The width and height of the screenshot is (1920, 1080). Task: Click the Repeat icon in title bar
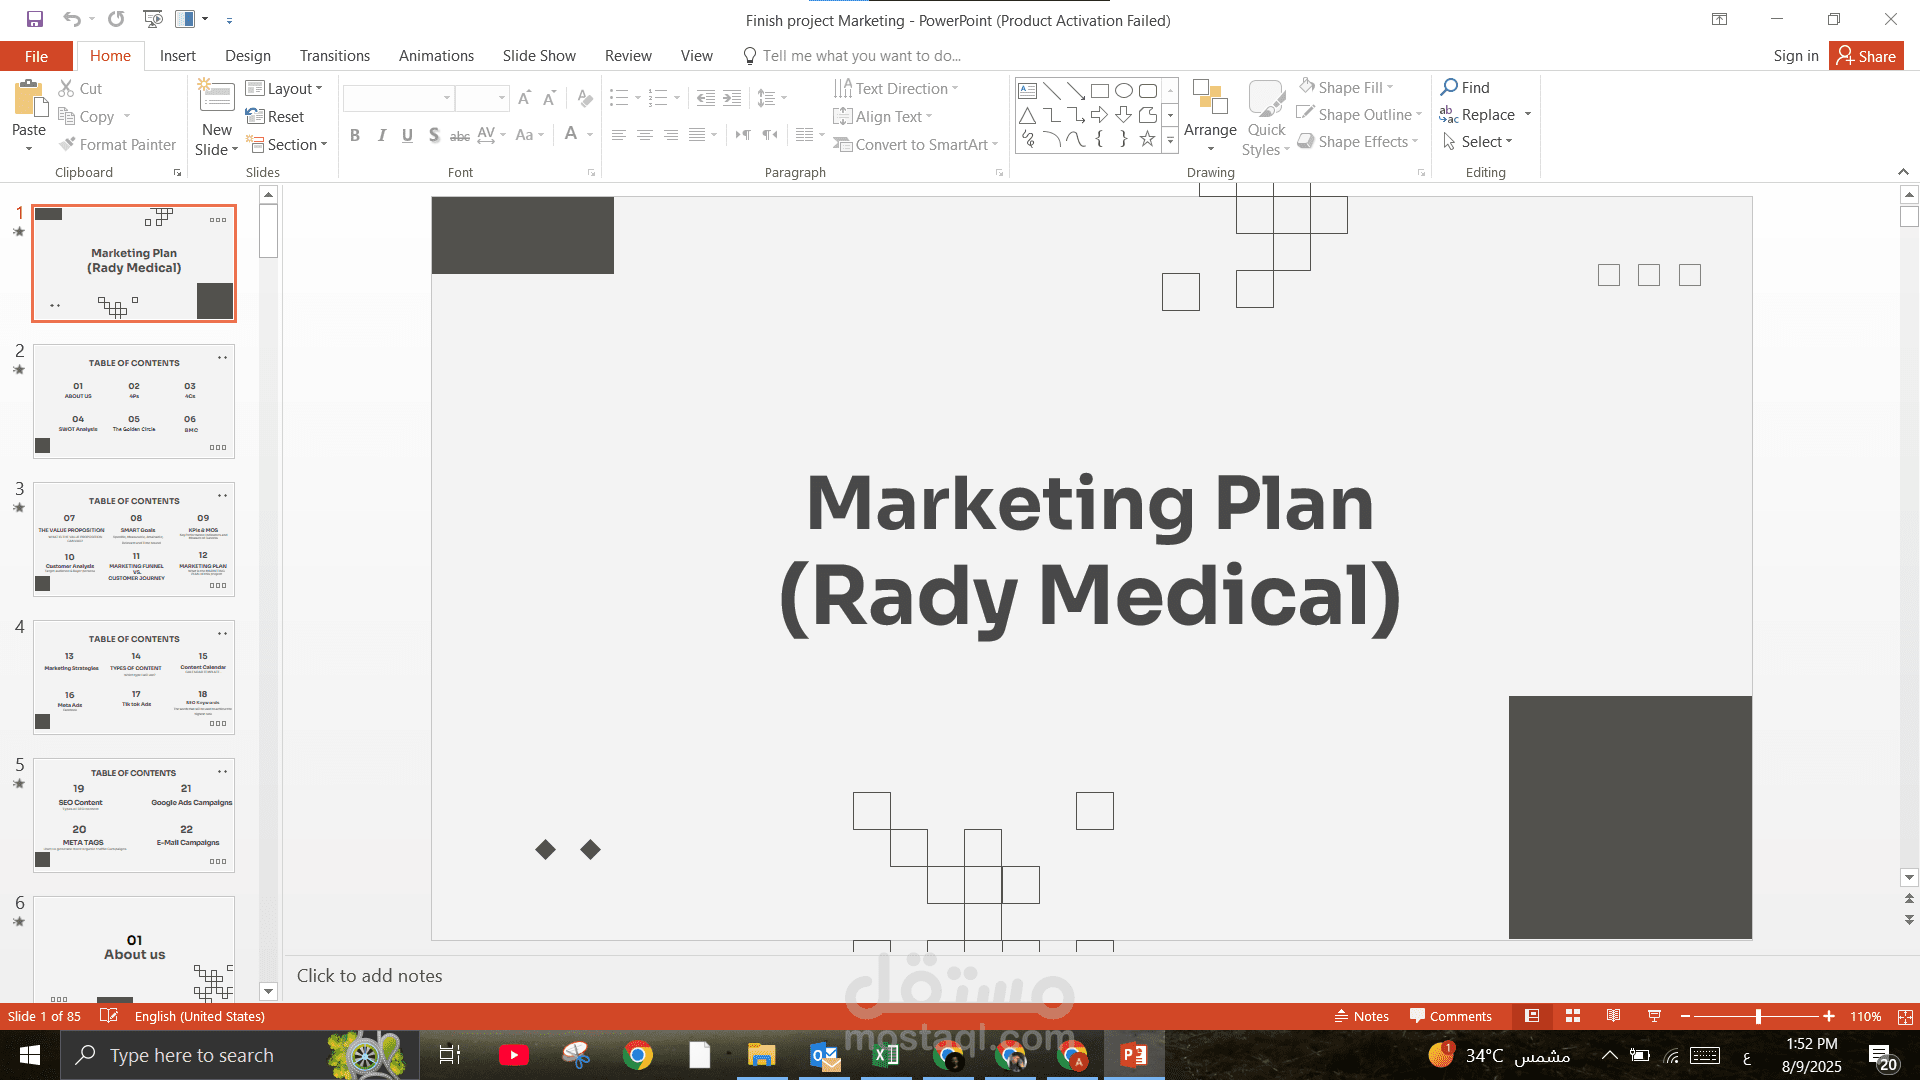[116, 19]
